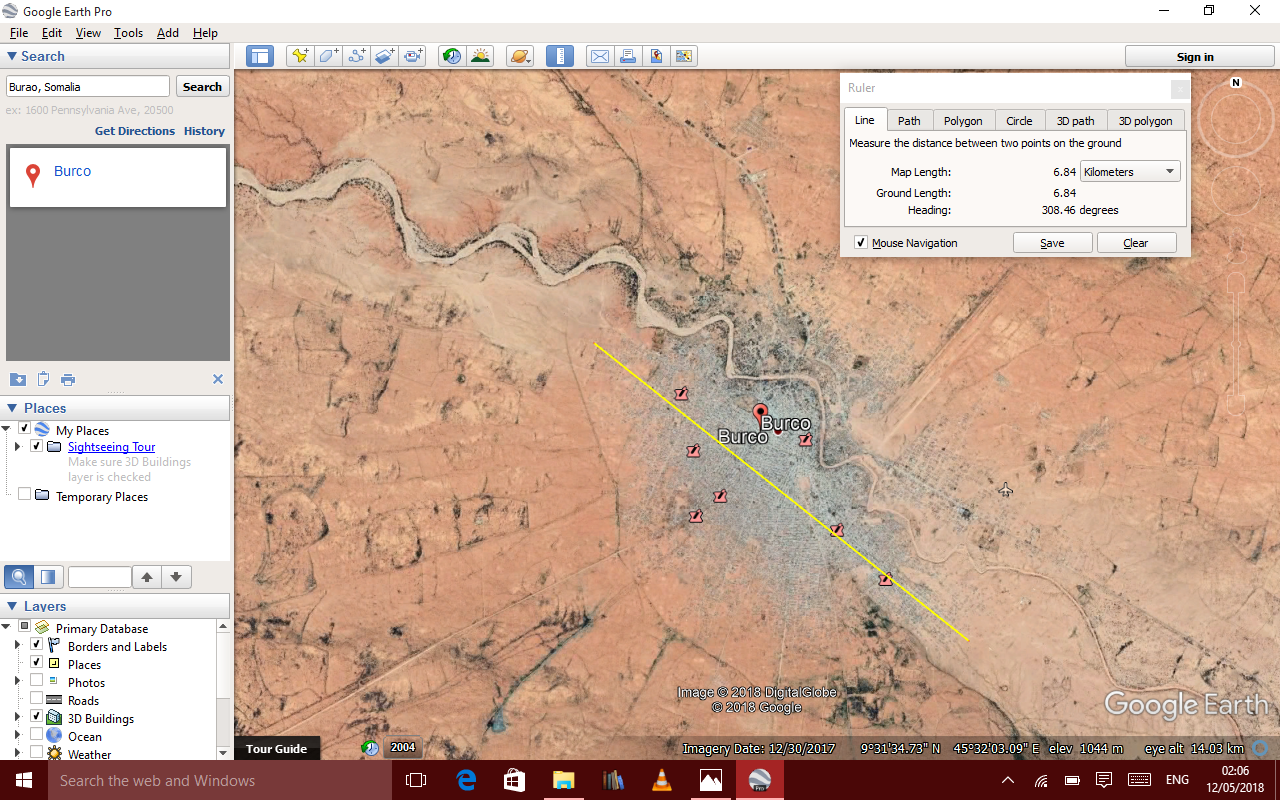Add a polygon from the toolbar

point(328,57)
